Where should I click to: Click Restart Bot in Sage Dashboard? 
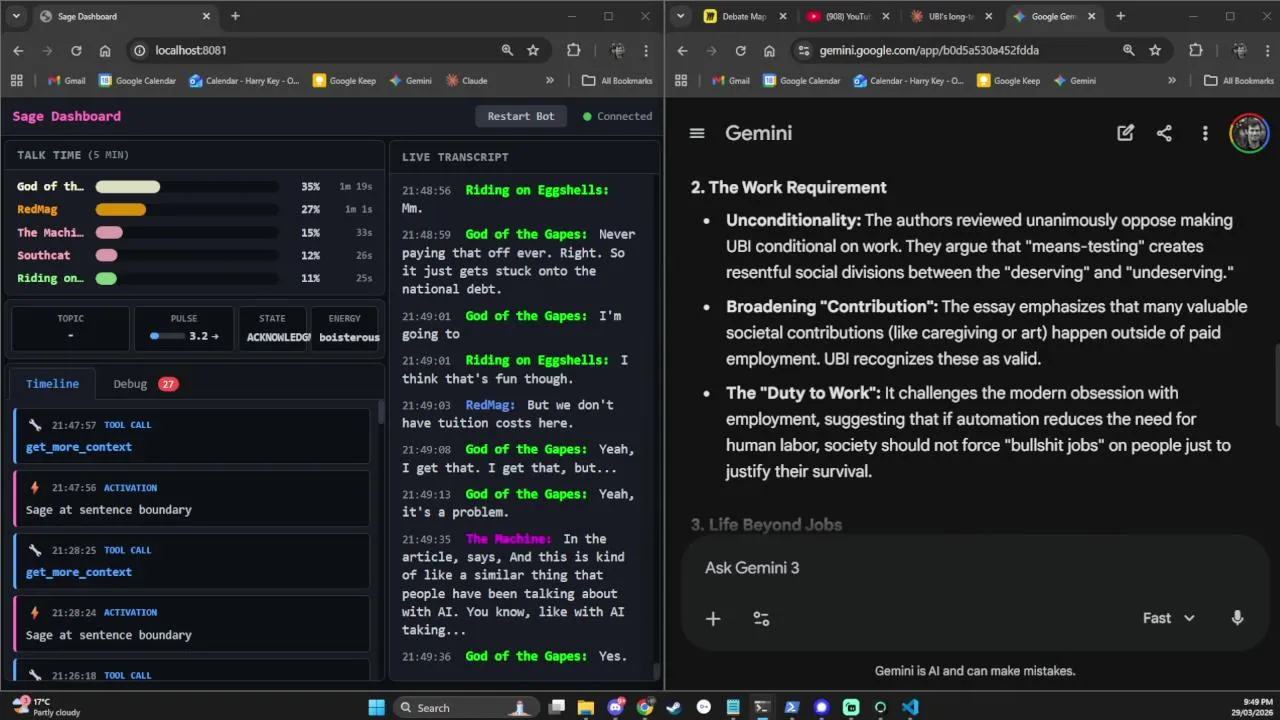click(x=520, y=116)
